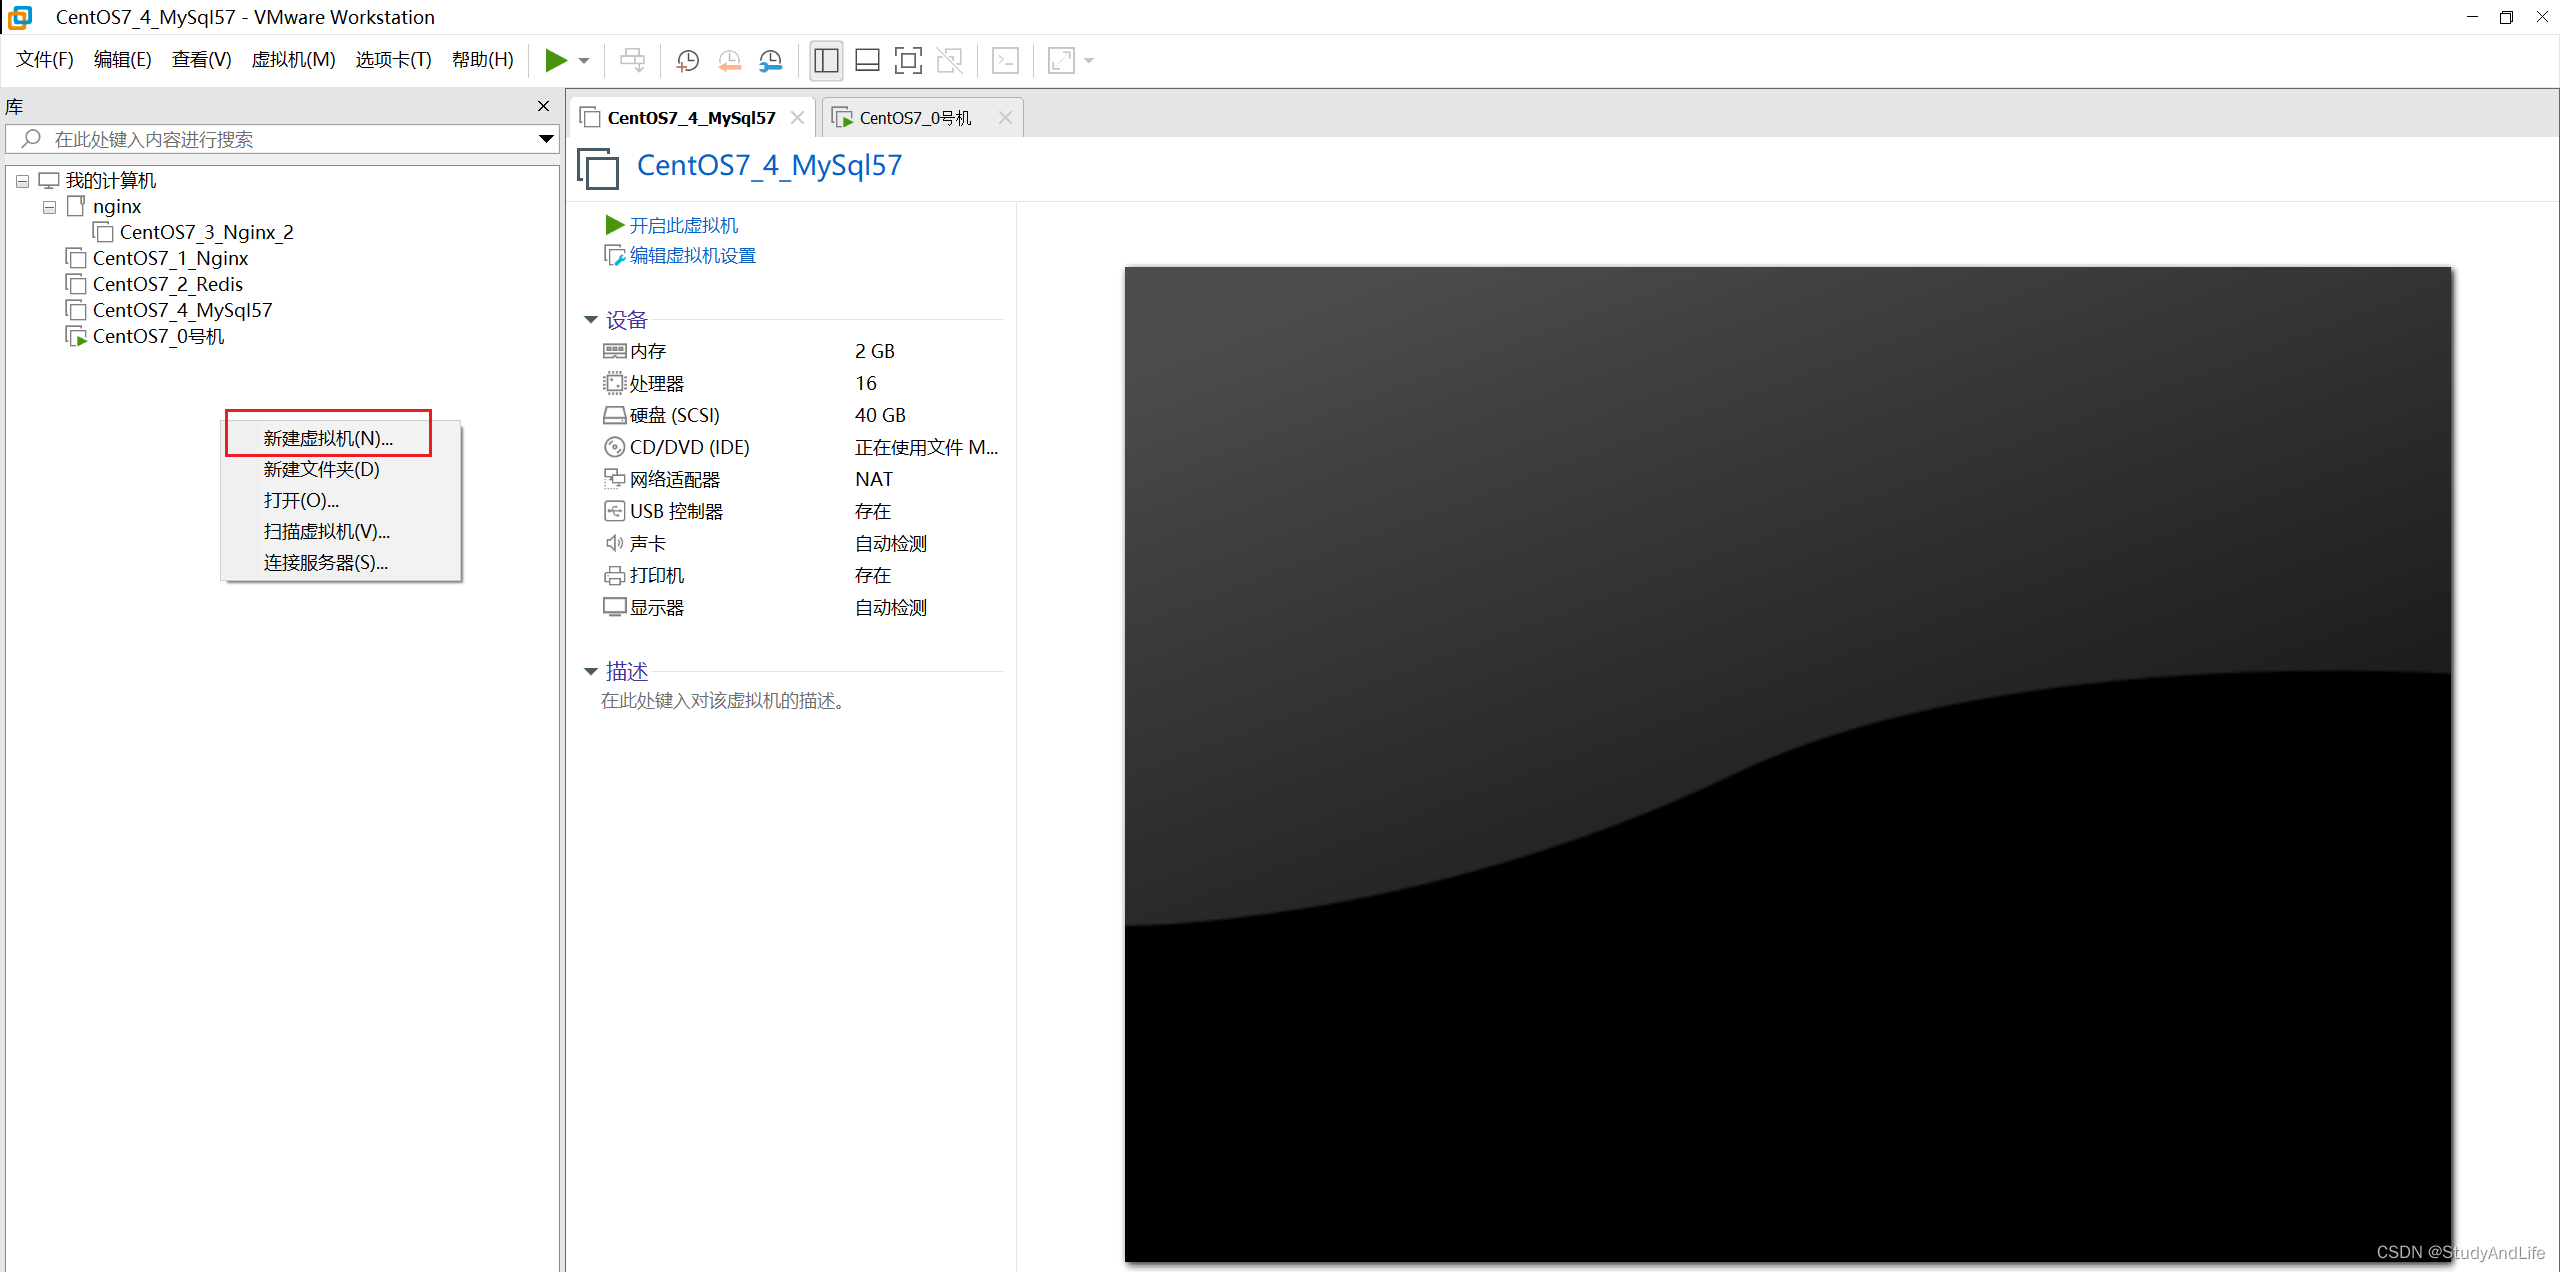Click the 编辑虚拟机设置 link

coord(692,256)
